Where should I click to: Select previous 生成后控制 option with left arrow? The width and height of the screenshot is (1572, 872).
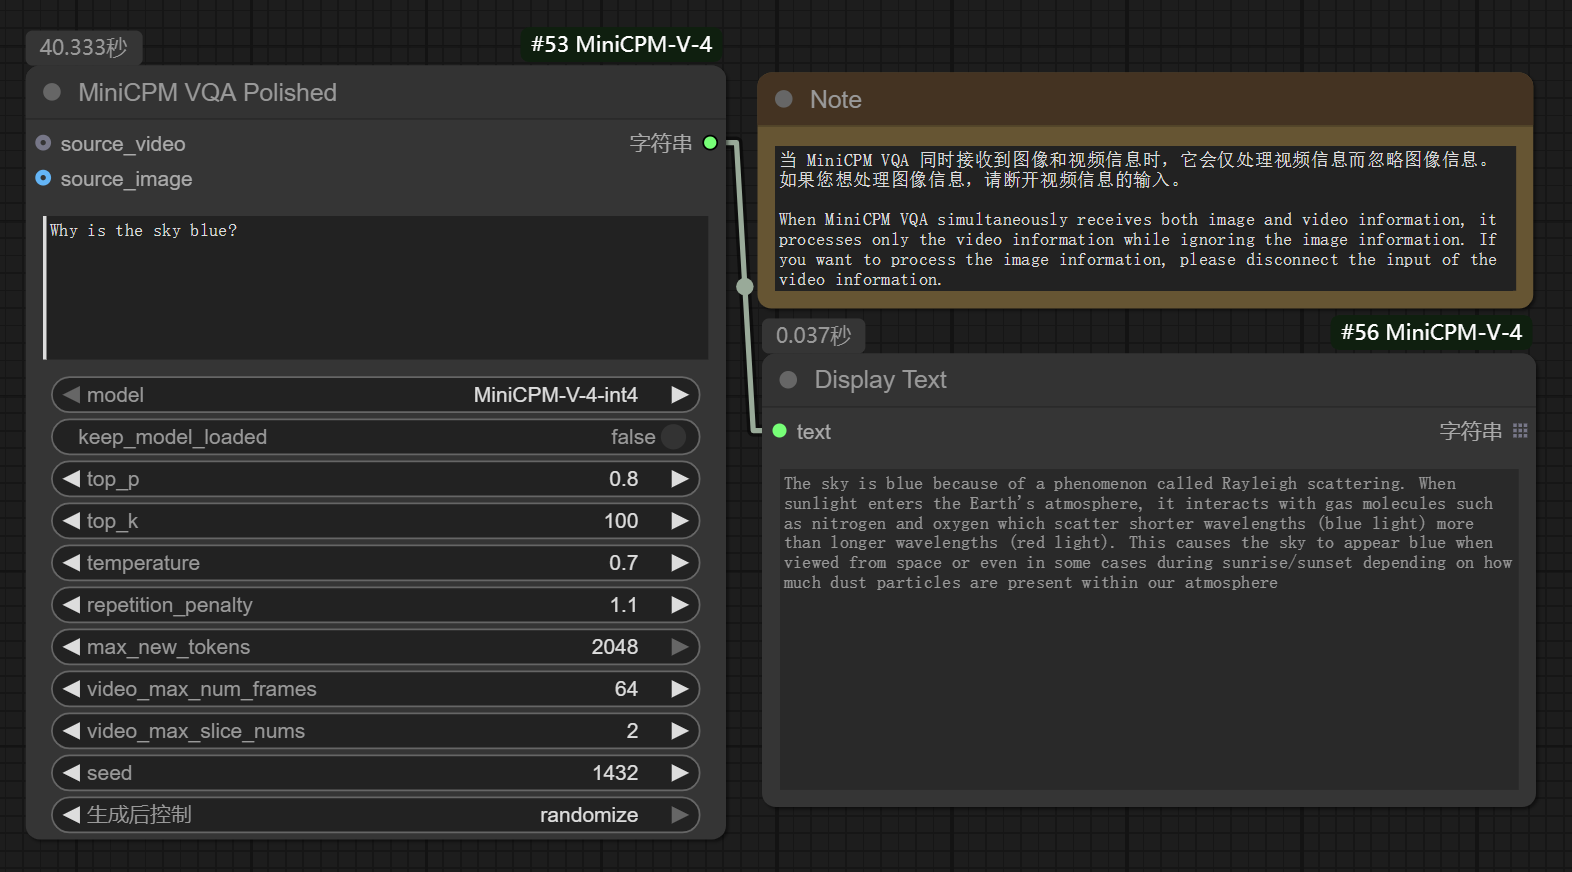(71, 815)
